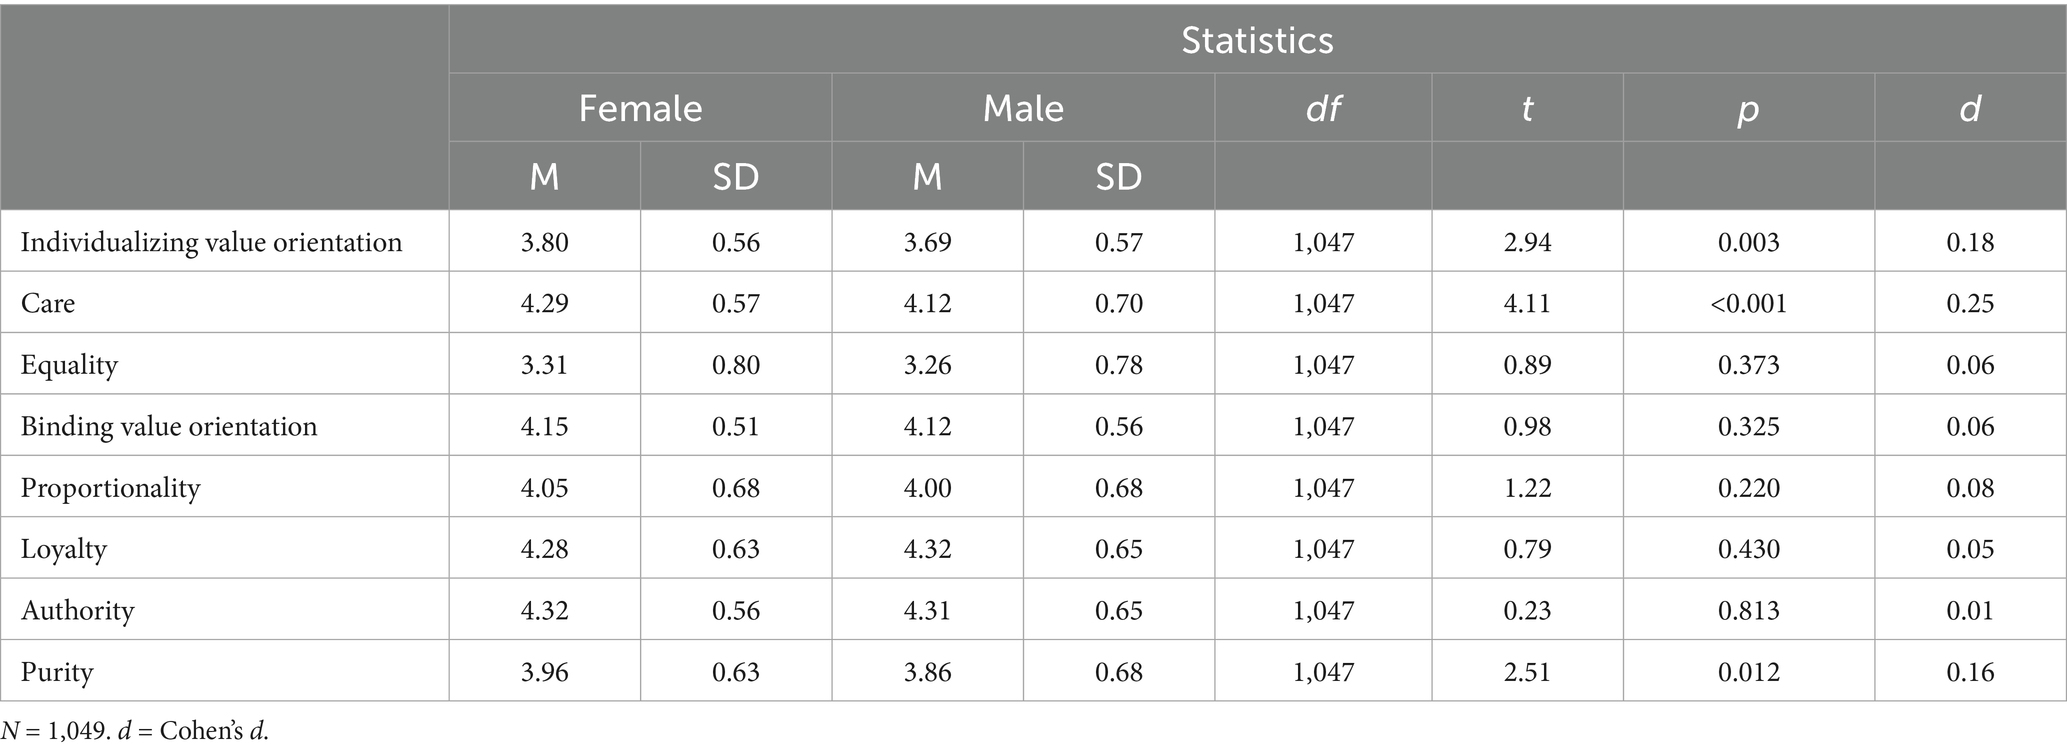Viewport: 2067px width, 753px height.
Task: Select the 0.813 p-value for Authority
Action: click(1748, 610)
